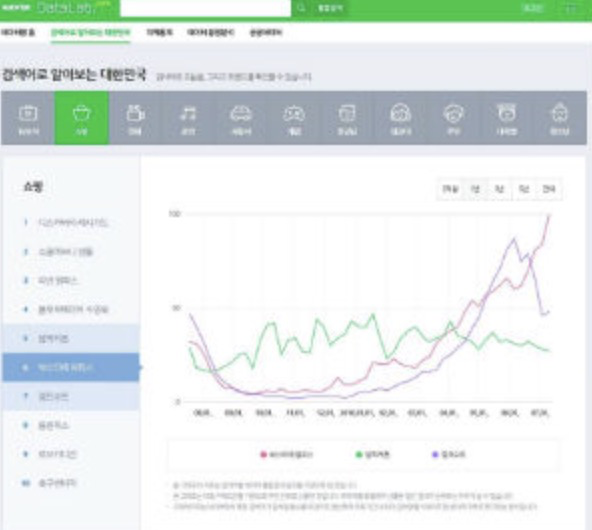Open the 데이터랩 홈 tab
Viewport: 592px width, 530px height.
click(18, 32)
